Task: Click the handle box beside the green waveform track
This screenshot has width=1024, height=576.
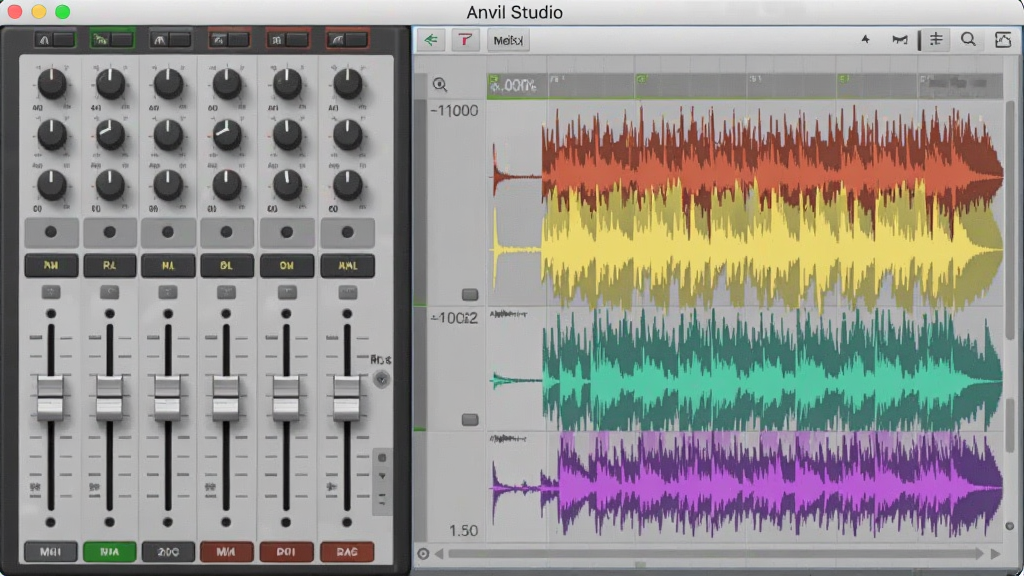Action: (470, 419)
